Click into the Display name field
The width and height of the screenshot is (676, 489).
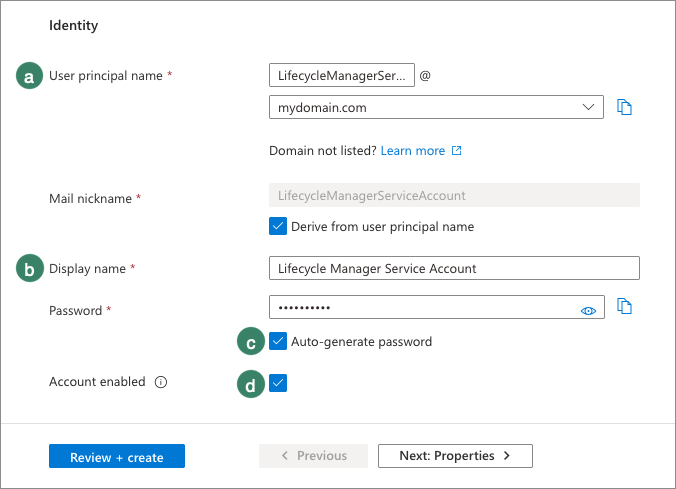[454, 268]
